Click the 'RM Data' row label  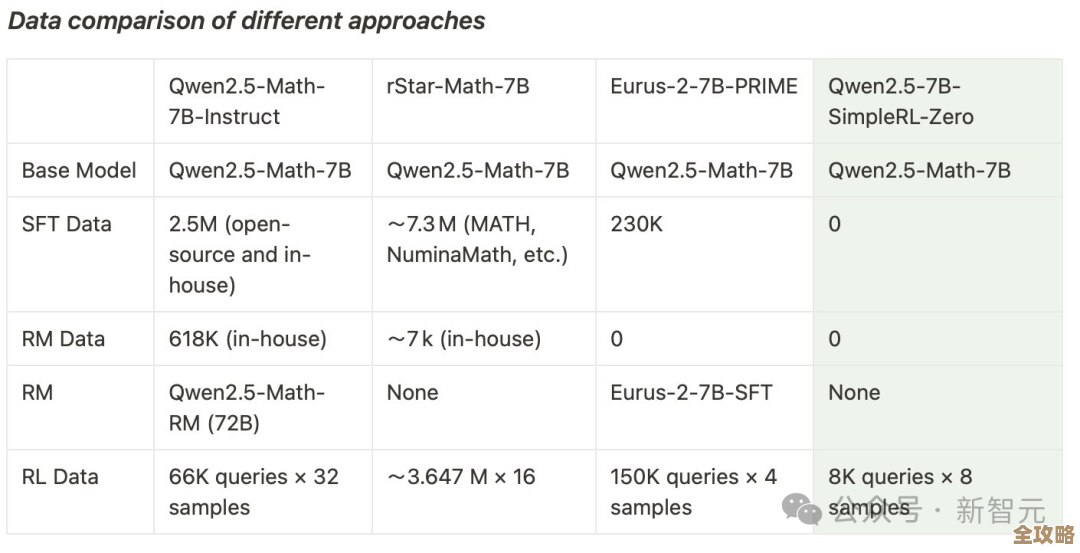point(63,339)
